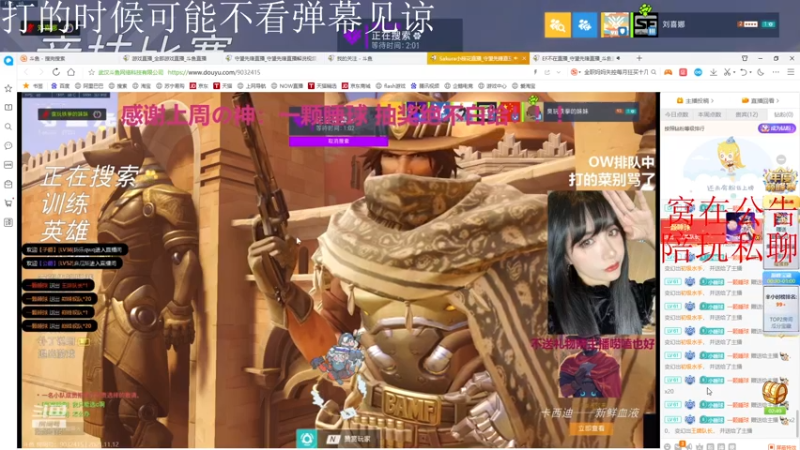The width and height of the screenshot is (800, 450).
Task: Click the browser home icon
Action: click(x=71, y=72)
